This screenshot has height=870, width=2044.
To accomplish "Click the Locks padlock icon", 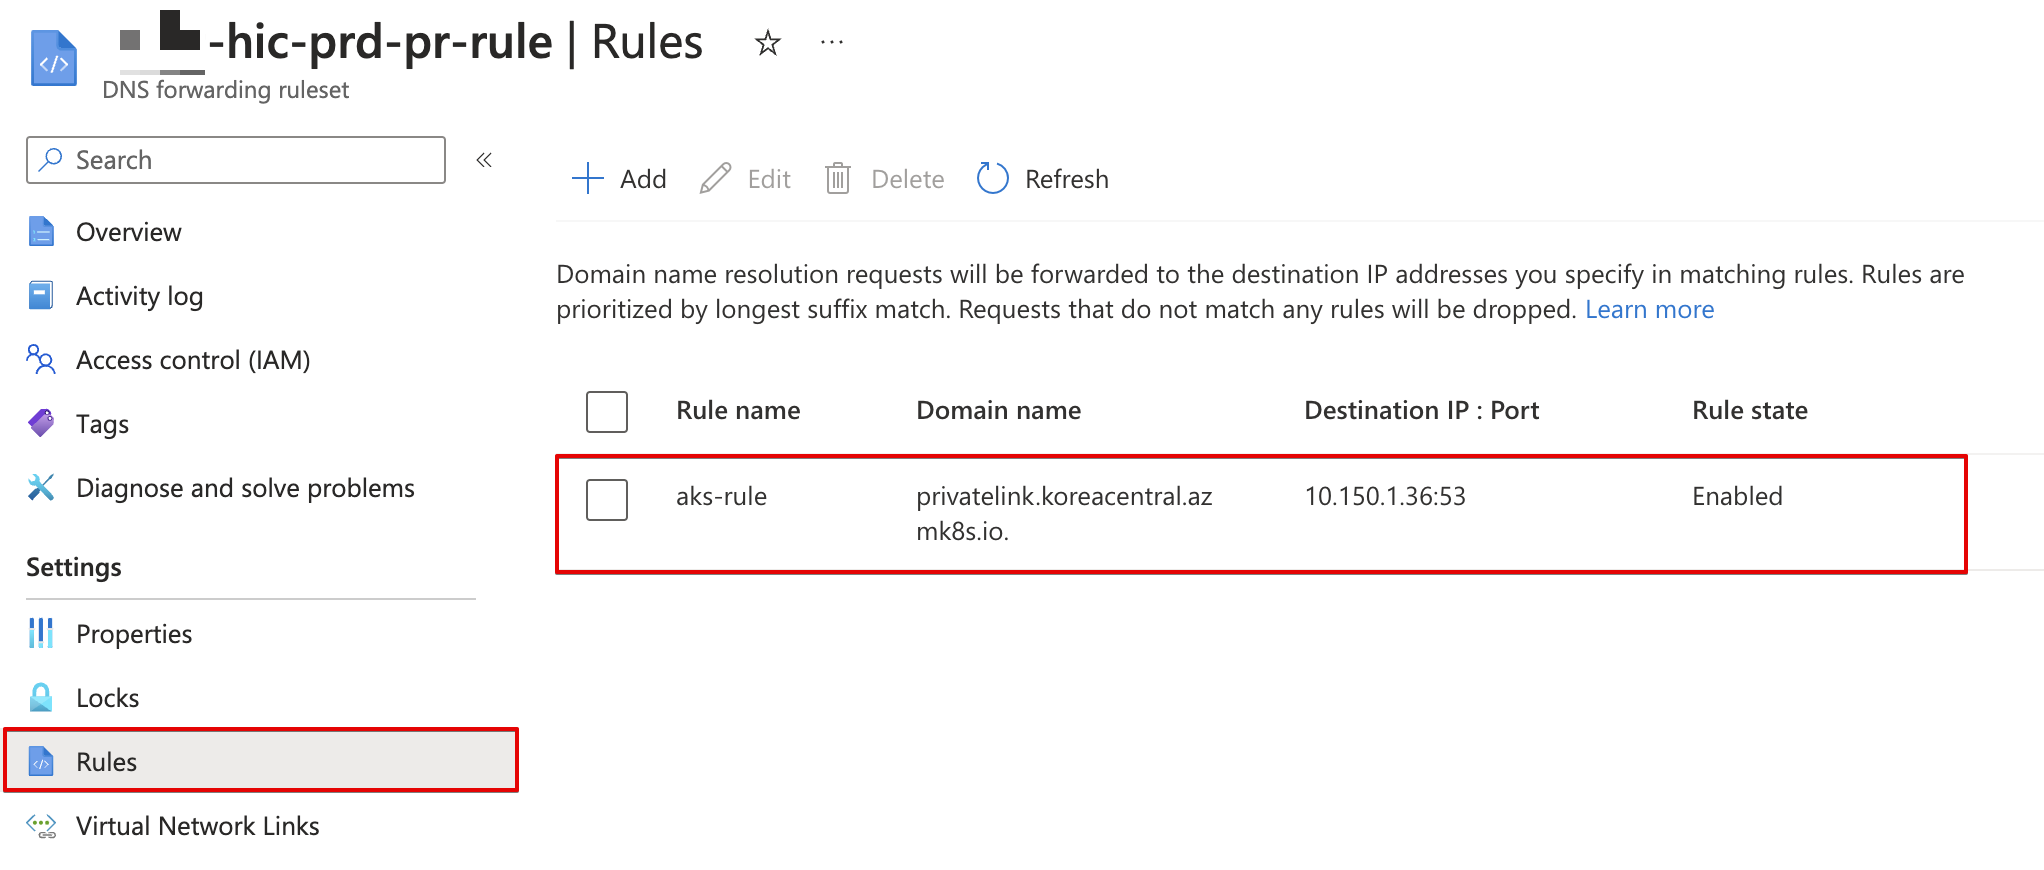I will [x=41, y=697].
